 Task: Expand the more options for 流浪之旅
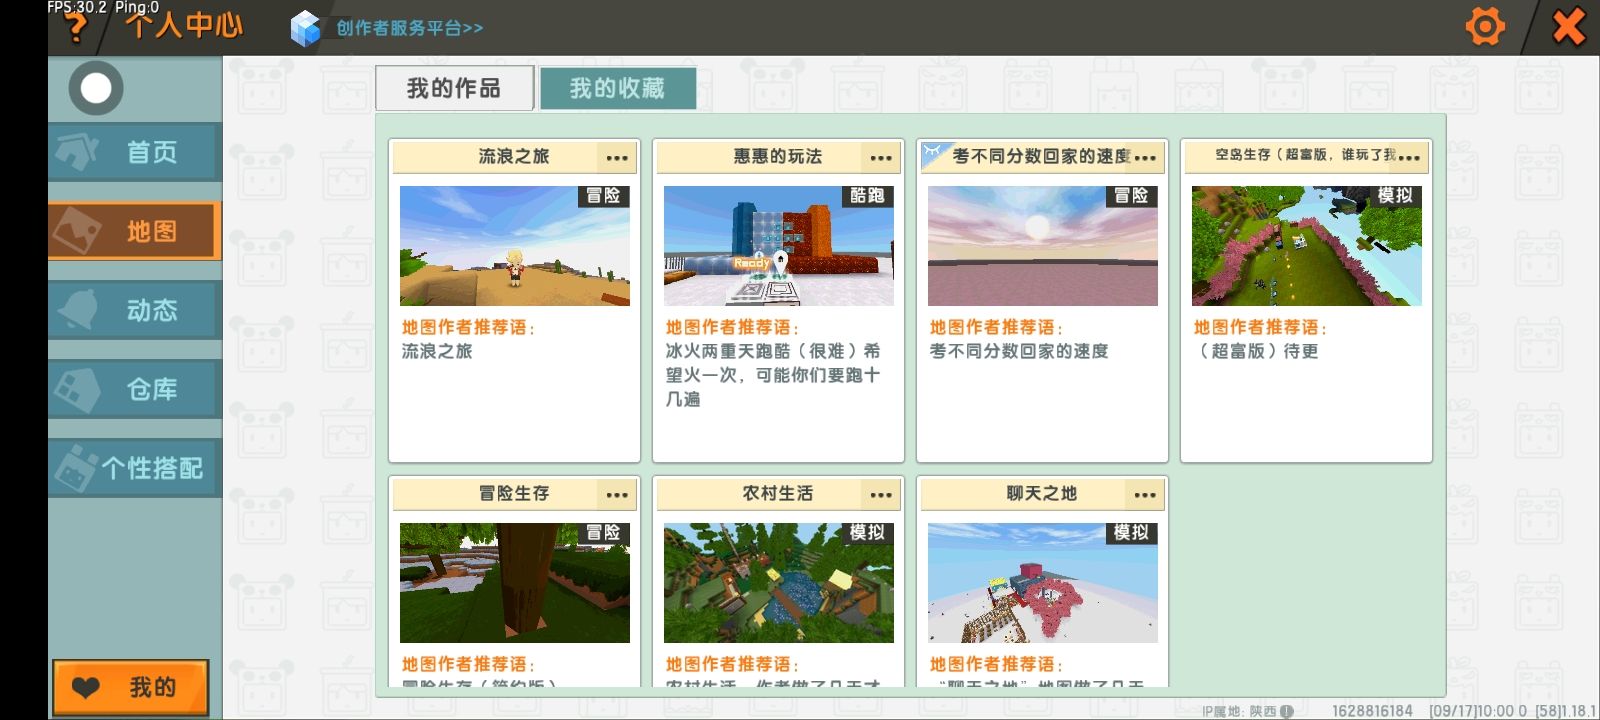[617, 157]
